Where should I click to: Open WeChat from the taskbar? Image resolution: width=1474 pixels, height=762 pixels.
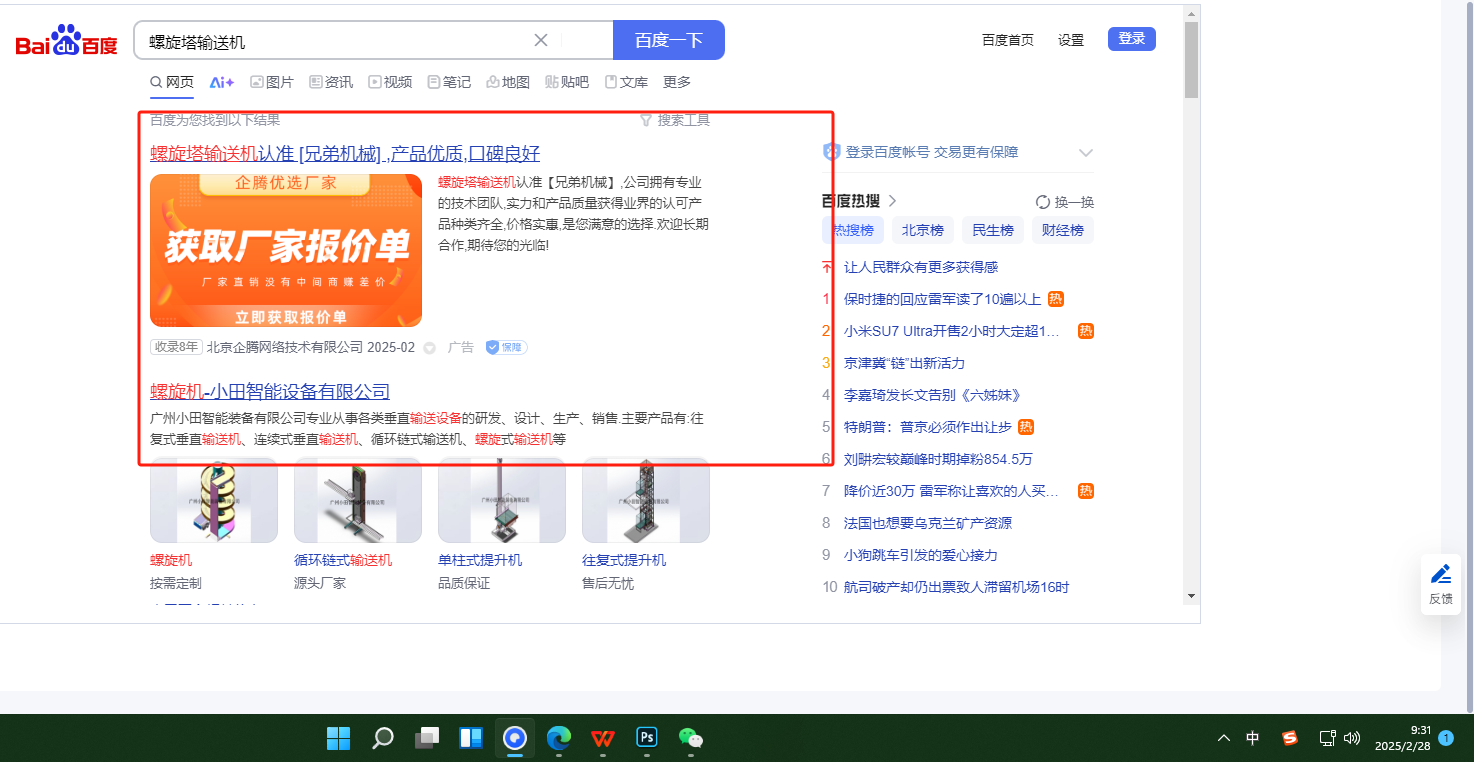coord(690,738)
